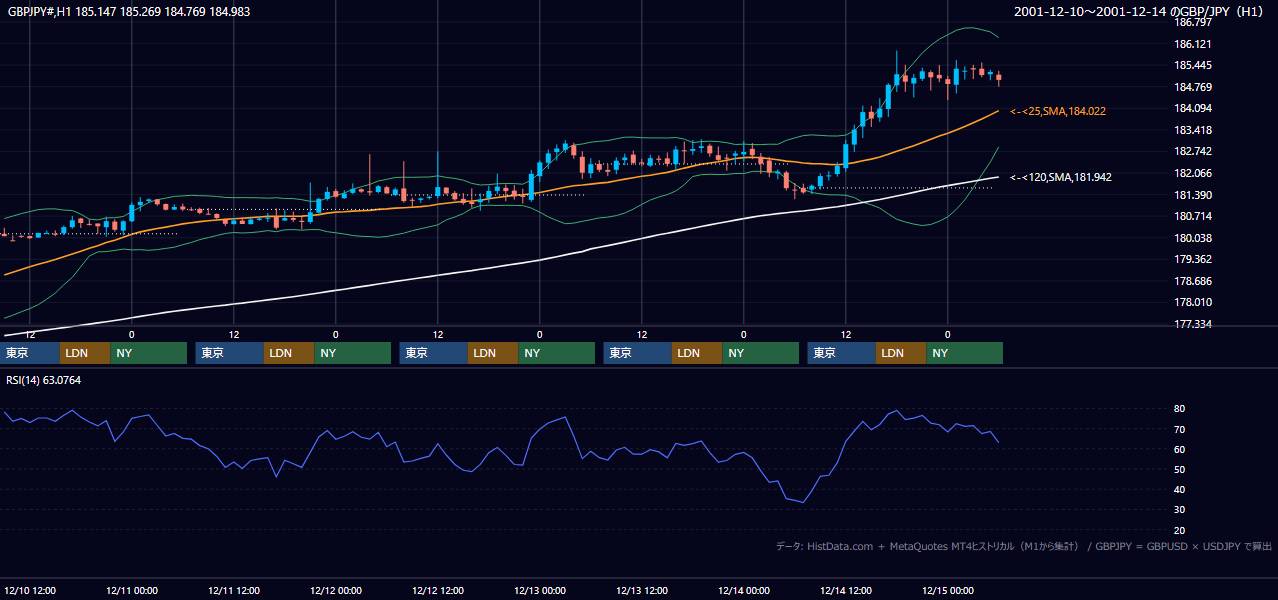Click the RSI scale value 80

[x=1179, y=409]
